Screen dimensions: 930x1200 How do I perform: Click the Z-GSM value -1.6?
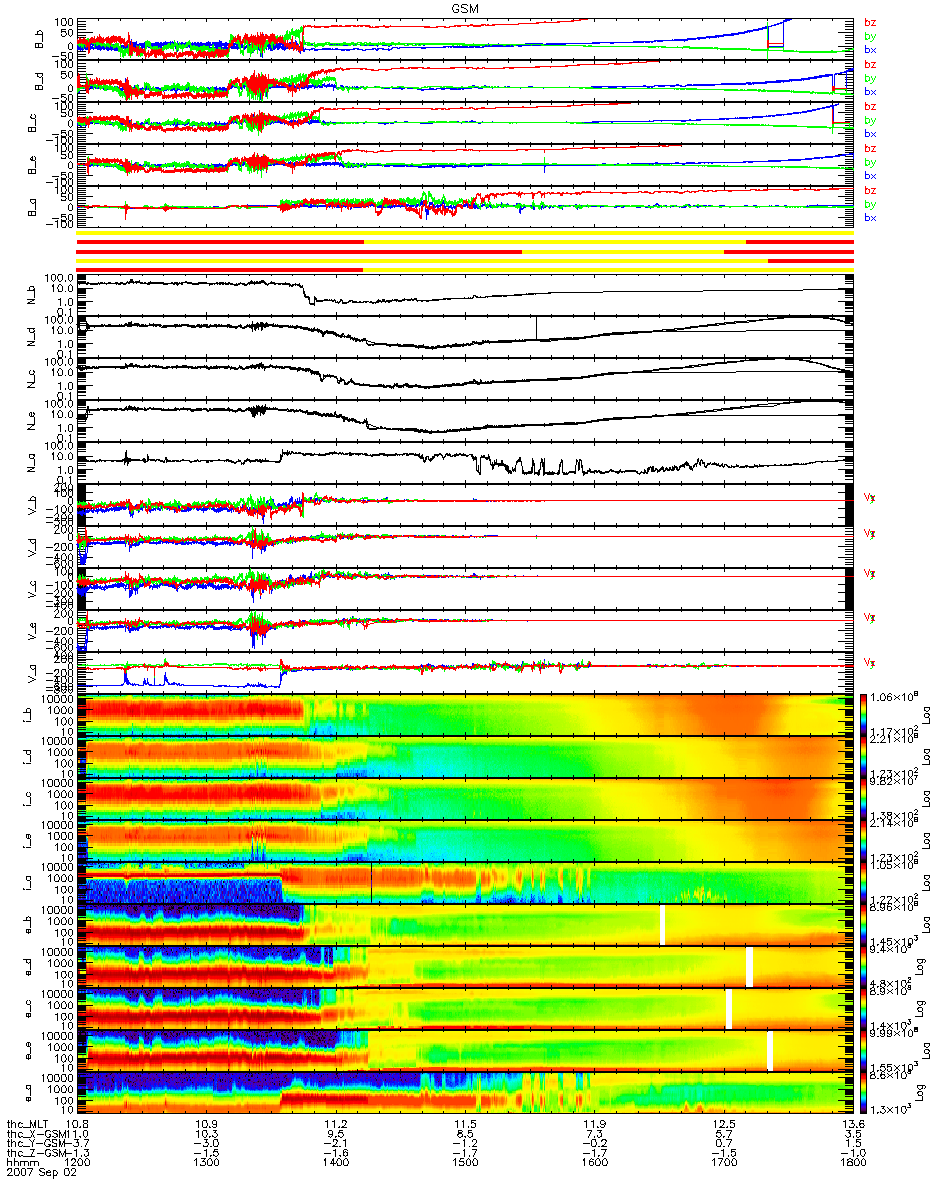336,1154
